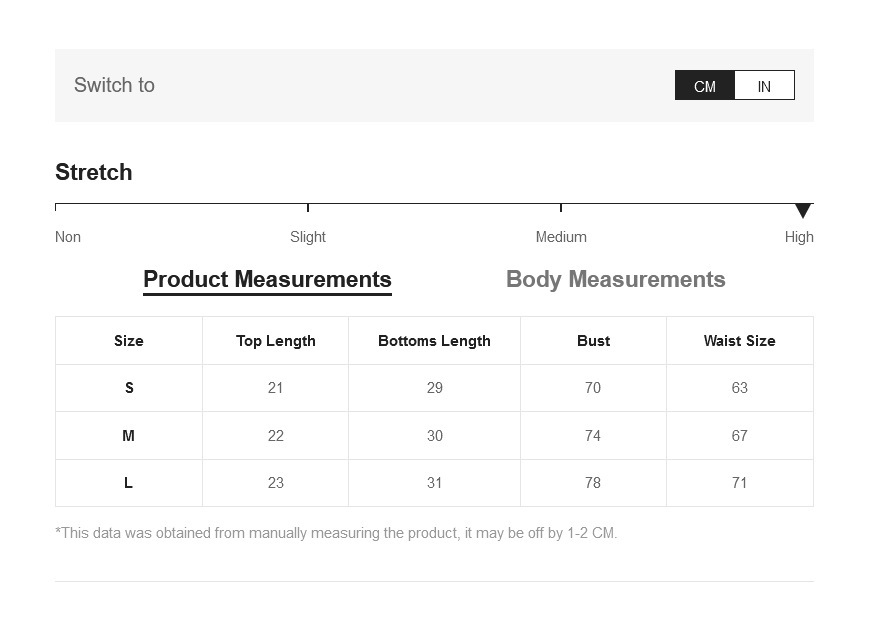
Task: Click the size L bust value 78
Action: [x=593, y=483]
